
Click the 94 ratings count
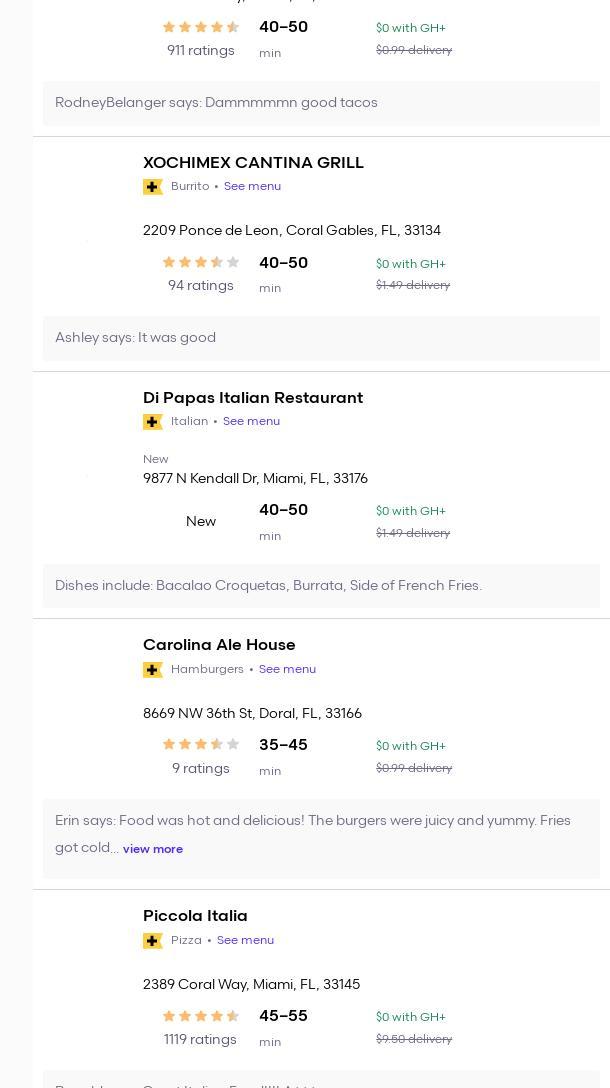(x=200, y=286)
